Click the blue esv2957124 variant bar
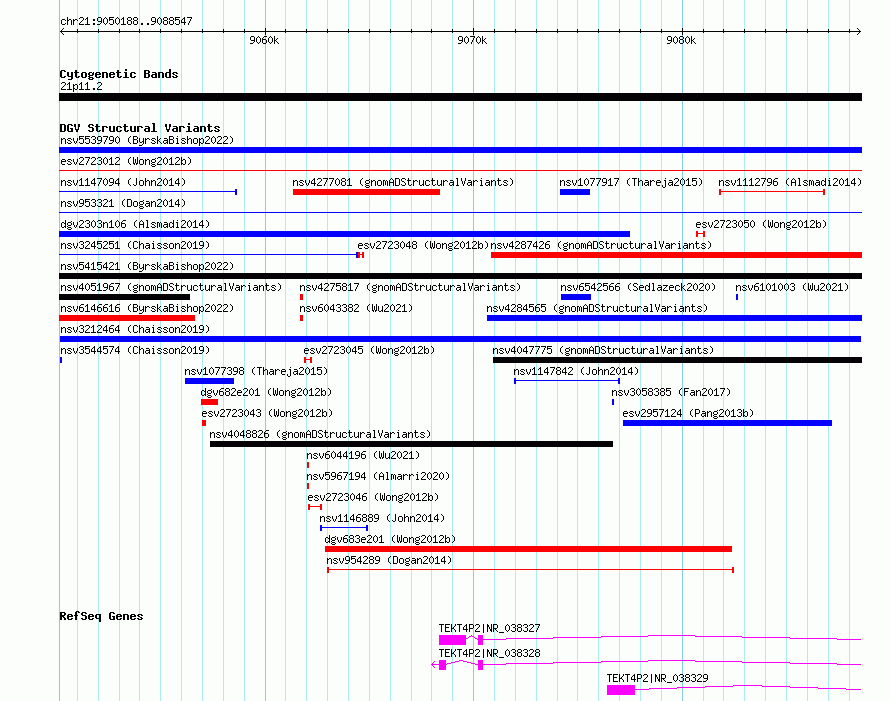The width and height of the screenshot is (890, 701). 728,423
